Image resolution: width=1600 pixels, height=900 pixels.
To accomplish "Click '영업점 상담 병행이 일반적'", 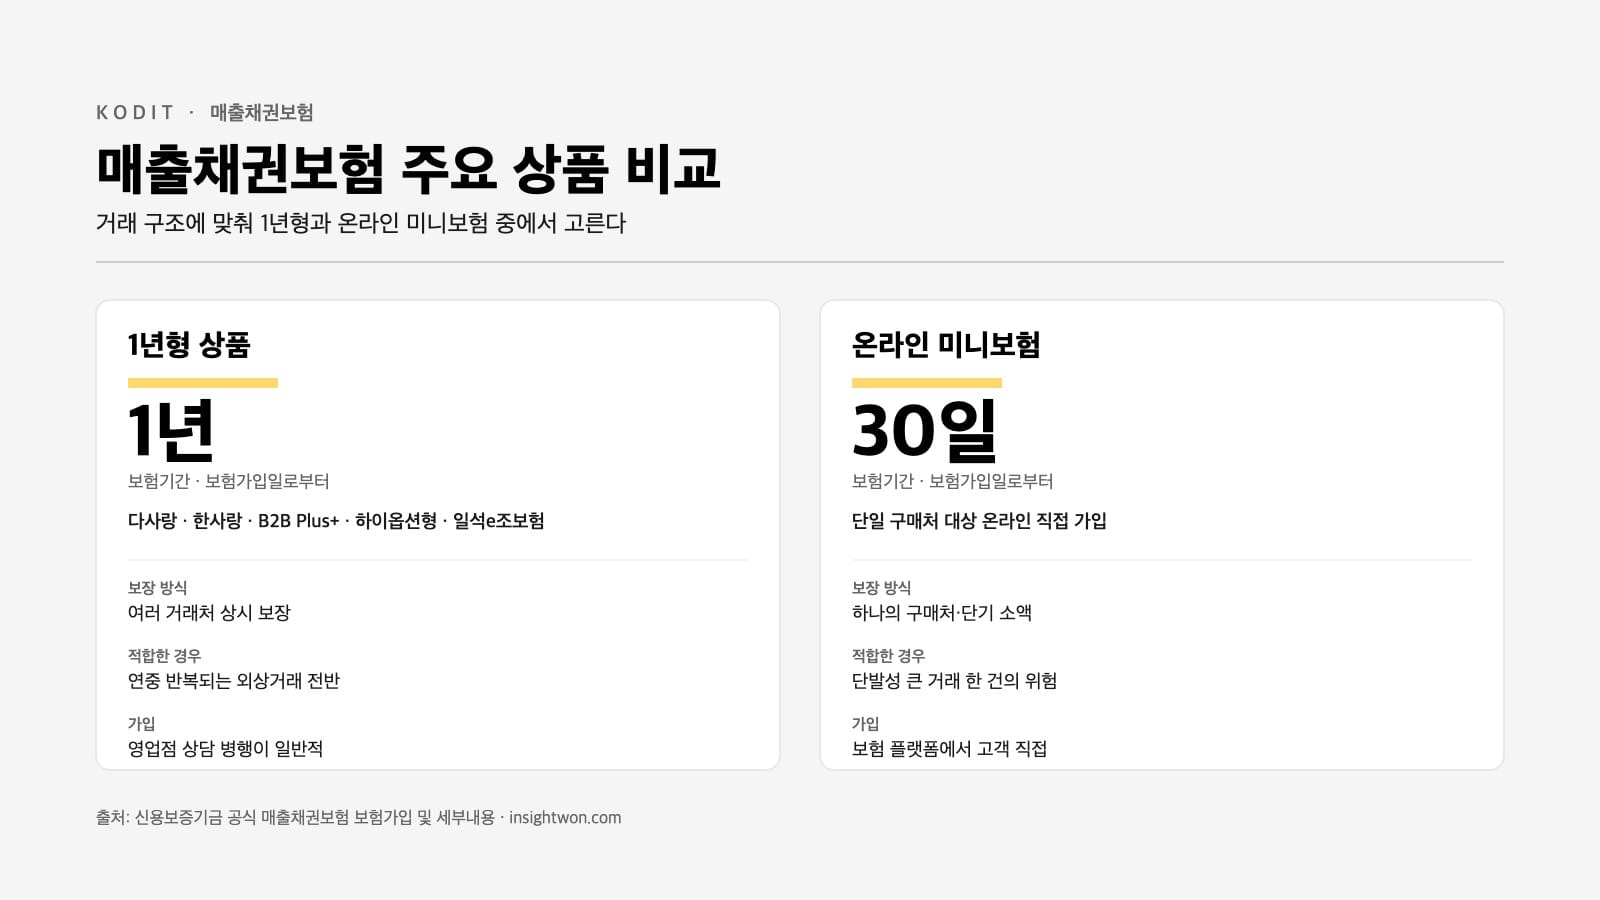I will 225,749.
